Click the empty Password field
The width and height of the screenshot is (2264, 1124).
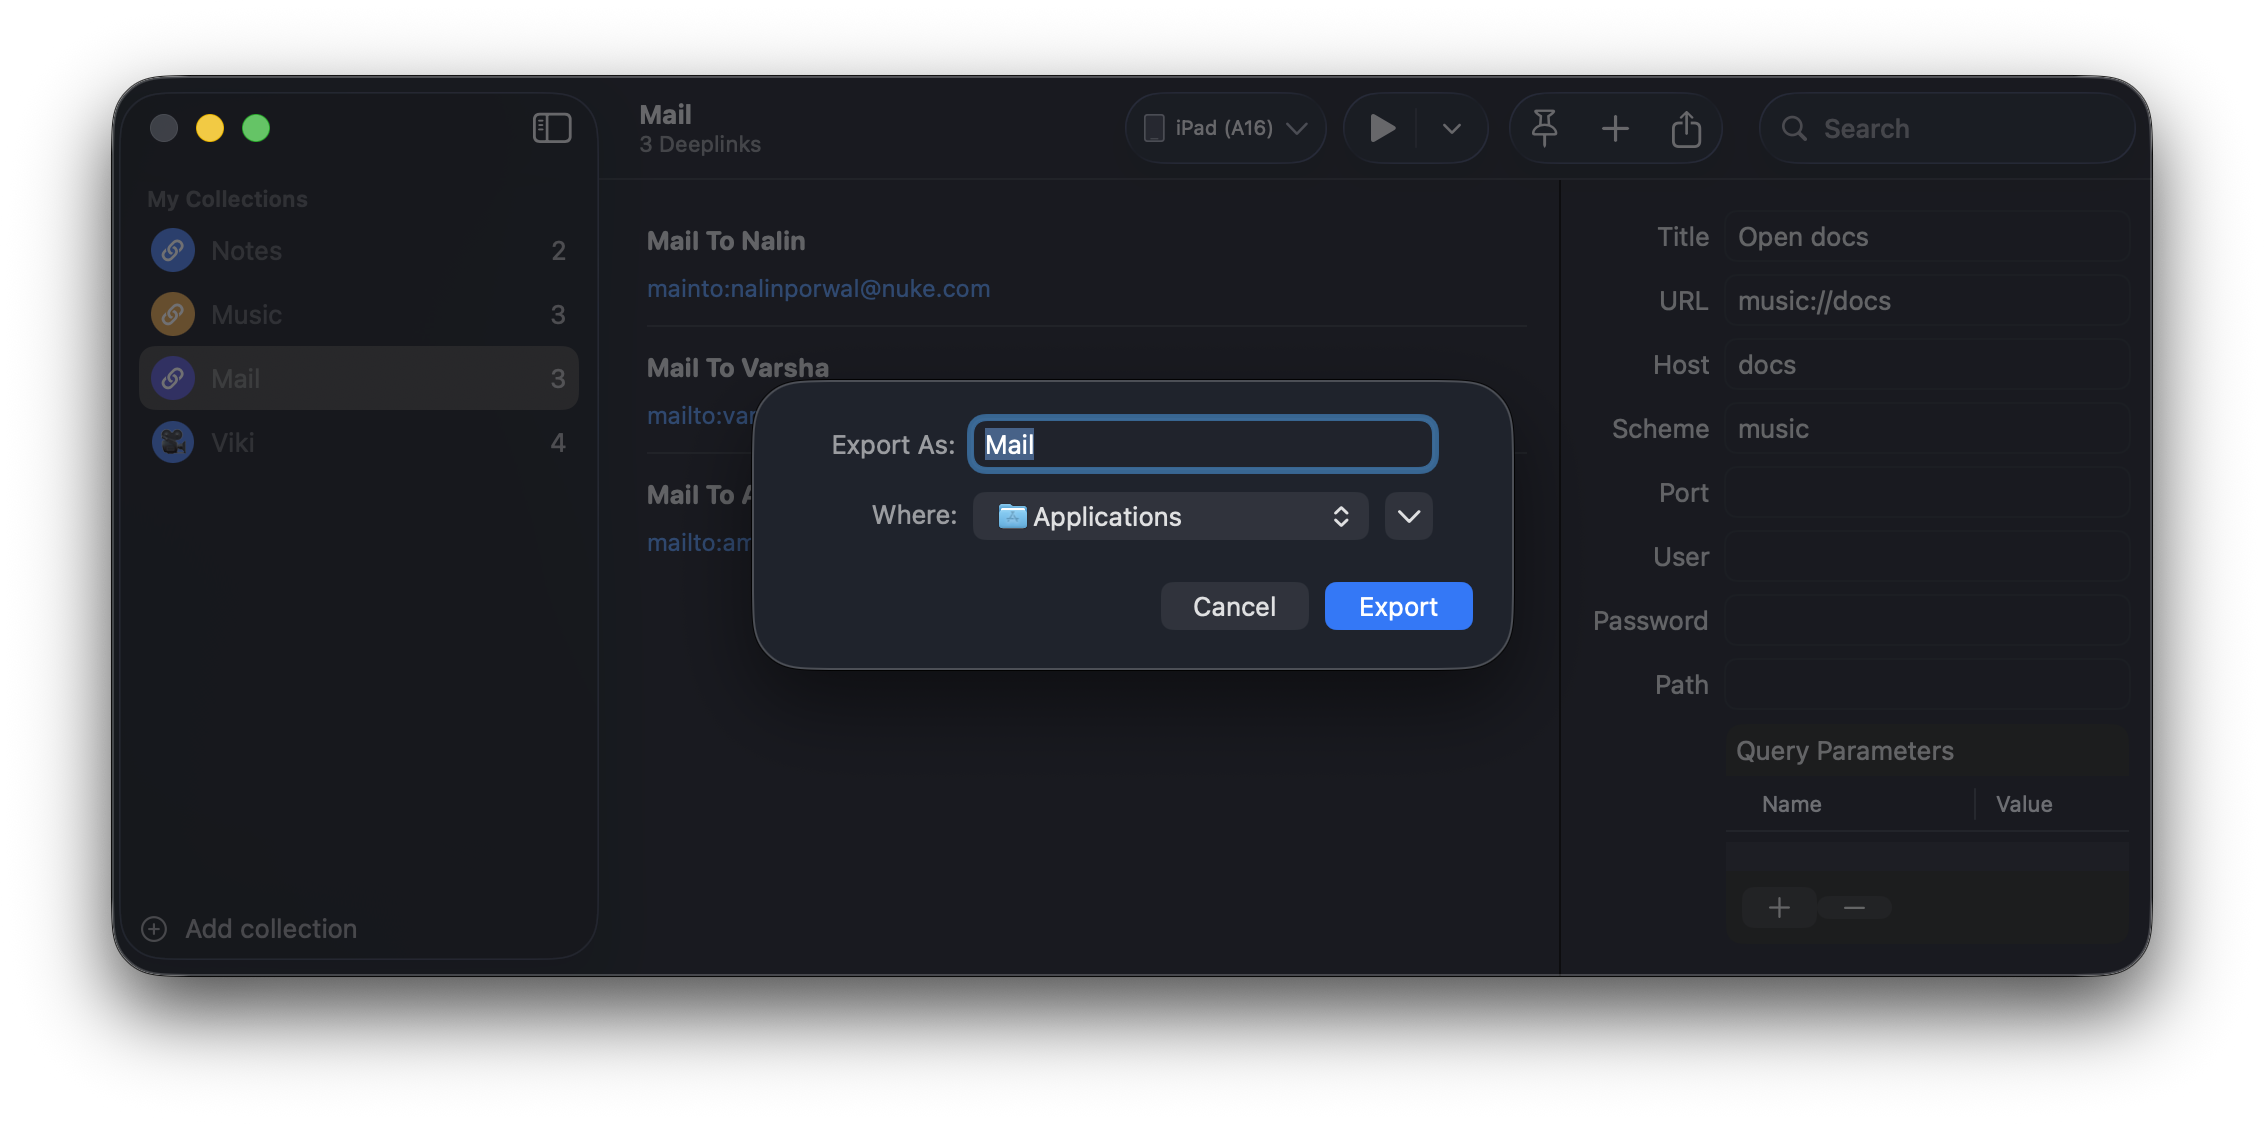tap(1927, 621)
